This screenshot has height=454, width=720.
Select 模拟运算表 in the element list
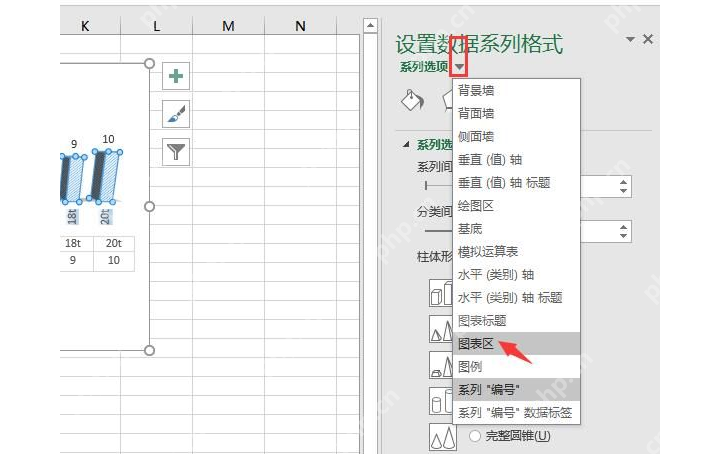point(516,252)
